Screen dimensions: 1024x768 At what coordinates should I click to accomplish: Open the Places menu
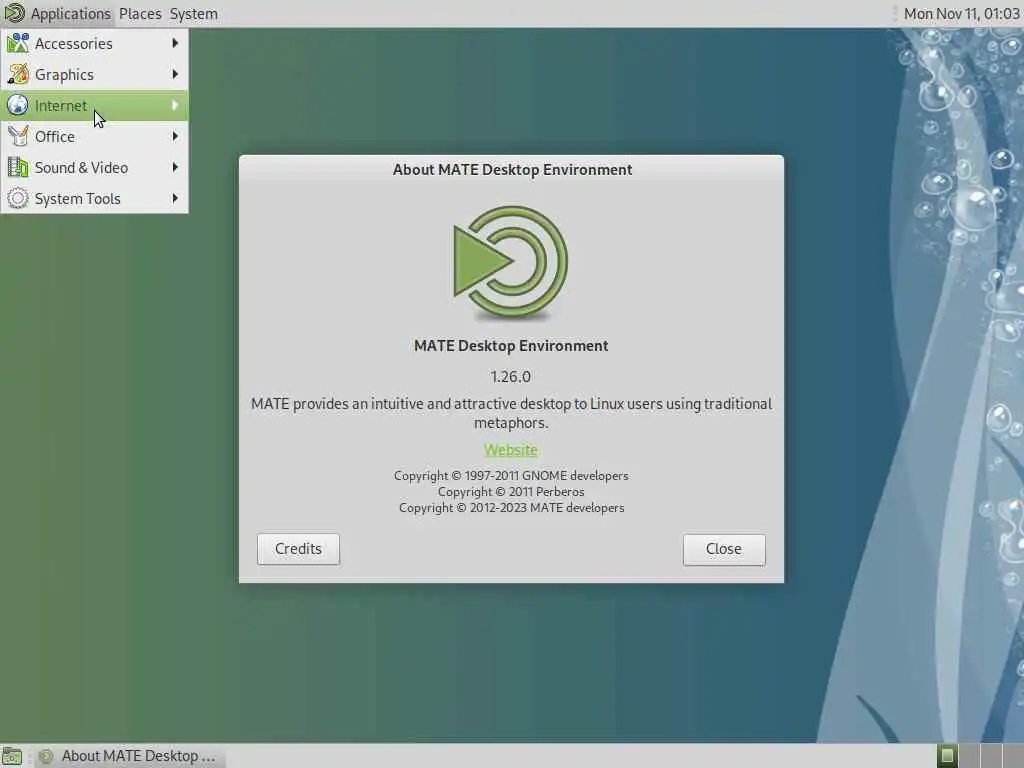click(x=140, y=14)
